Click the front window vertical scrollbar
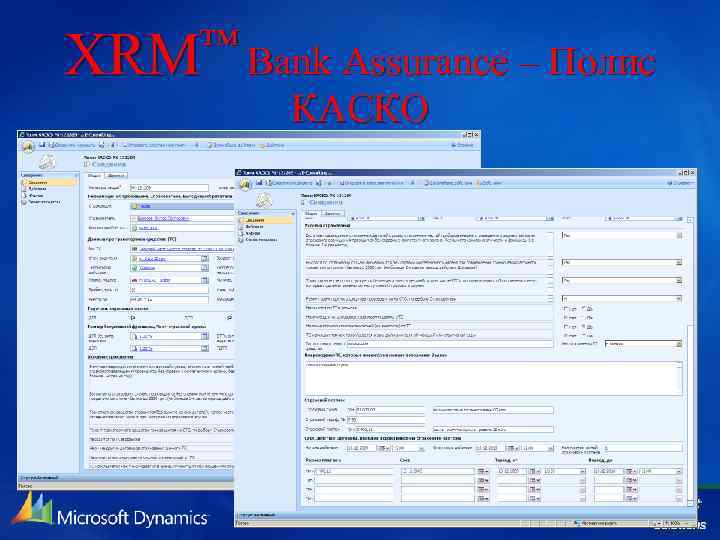 point(690,361)
